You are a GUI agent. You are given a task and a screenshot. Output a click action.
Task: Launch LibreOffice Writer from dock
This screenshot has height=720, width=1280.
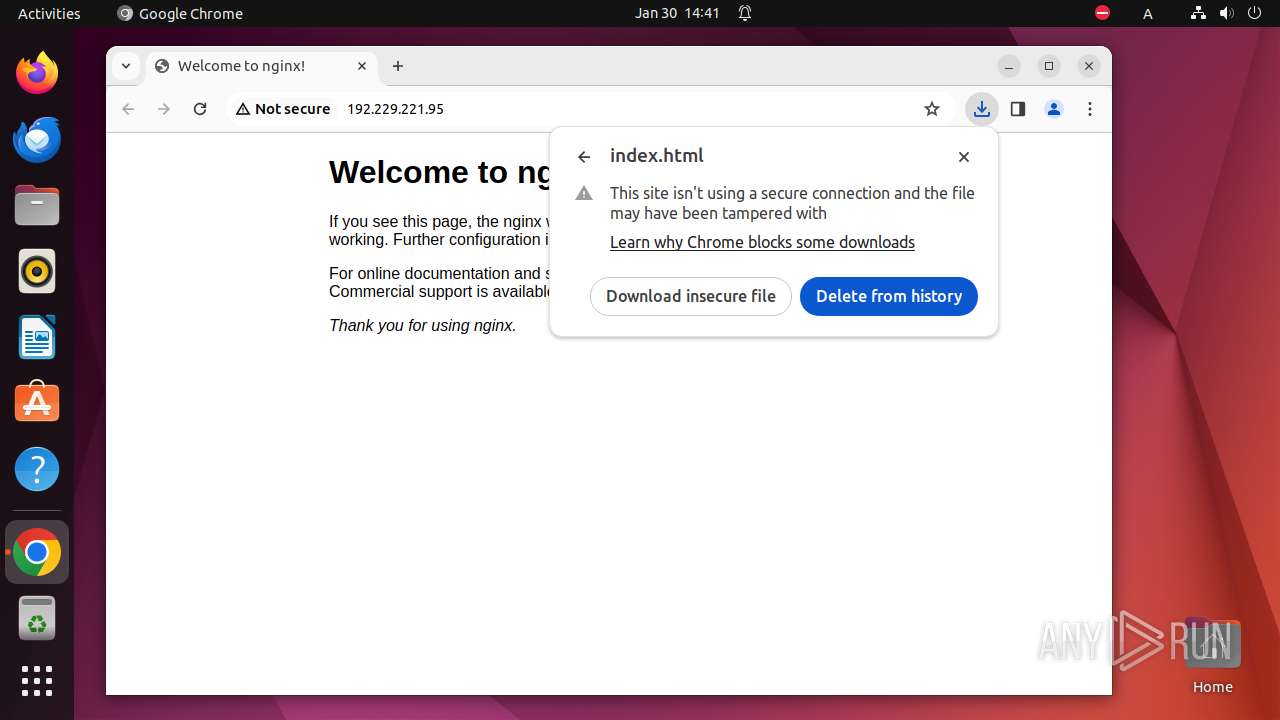pos(37,337)
